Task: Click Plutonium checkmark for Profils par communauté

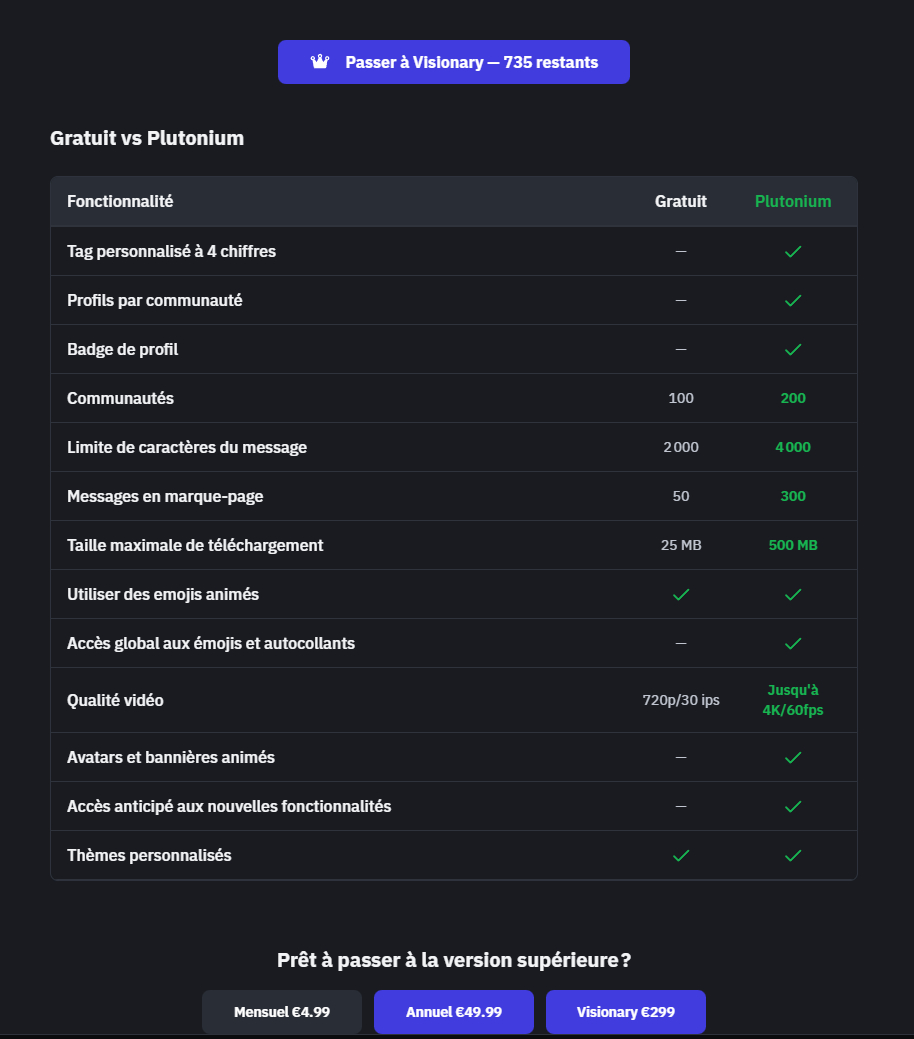Action: point(793,300)
